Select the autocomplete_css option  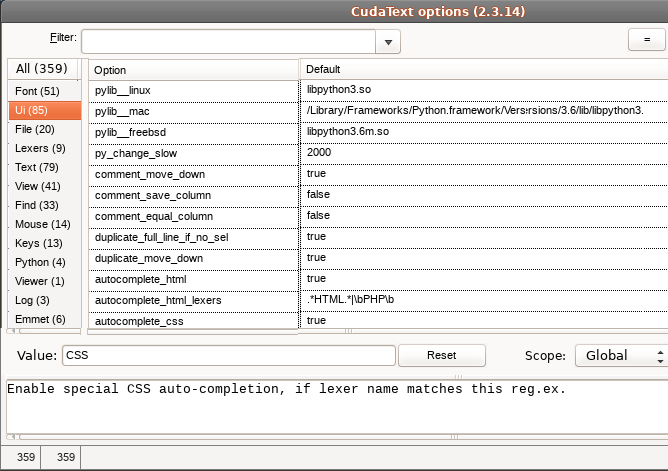tap(194, 321)
